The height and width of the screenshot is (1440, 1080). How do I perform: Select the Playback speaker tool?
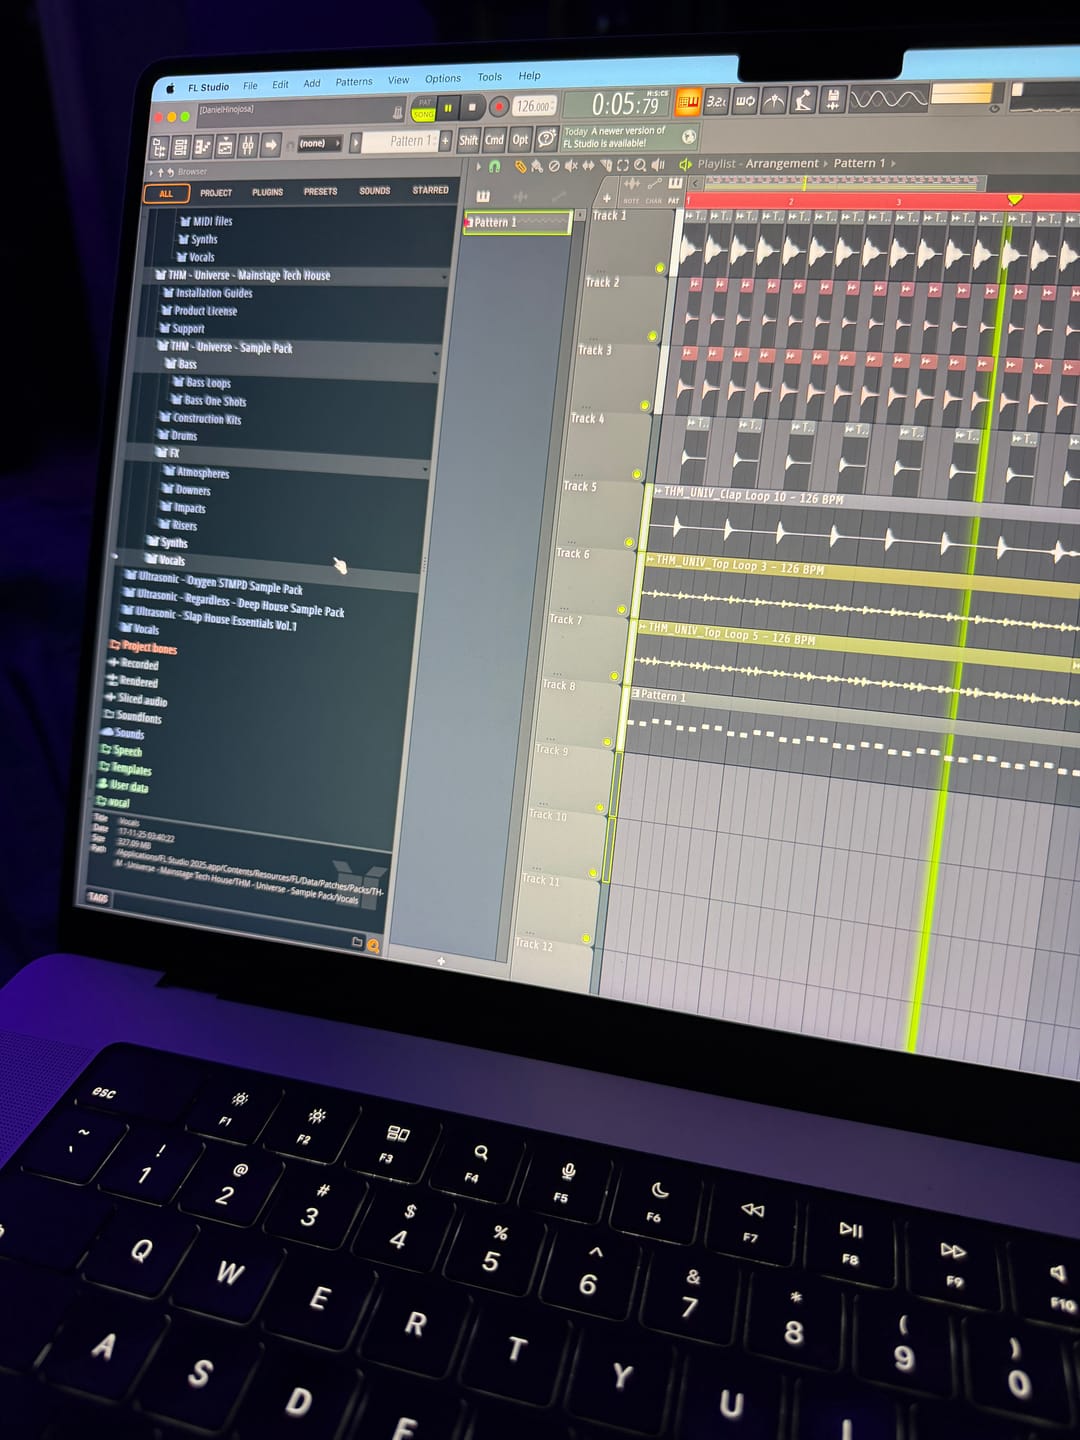click(657, 165)
